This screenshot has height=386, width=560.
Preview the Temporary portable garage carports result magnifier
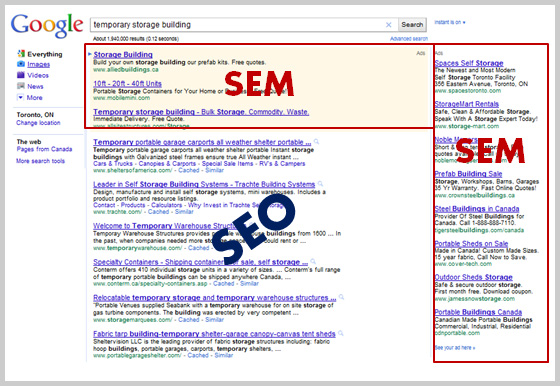pyautogui.click(x=316, y=142)
